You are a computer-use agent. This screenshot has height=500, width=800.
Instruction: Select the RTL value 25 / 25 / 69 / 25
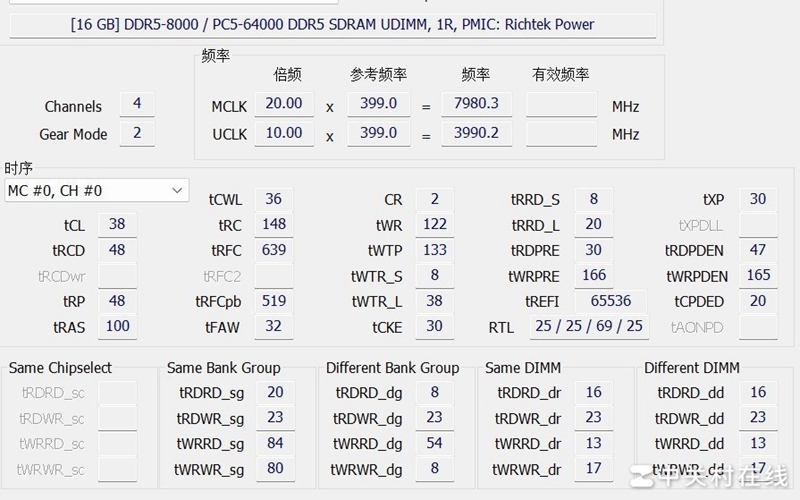(x=589, y=326)
